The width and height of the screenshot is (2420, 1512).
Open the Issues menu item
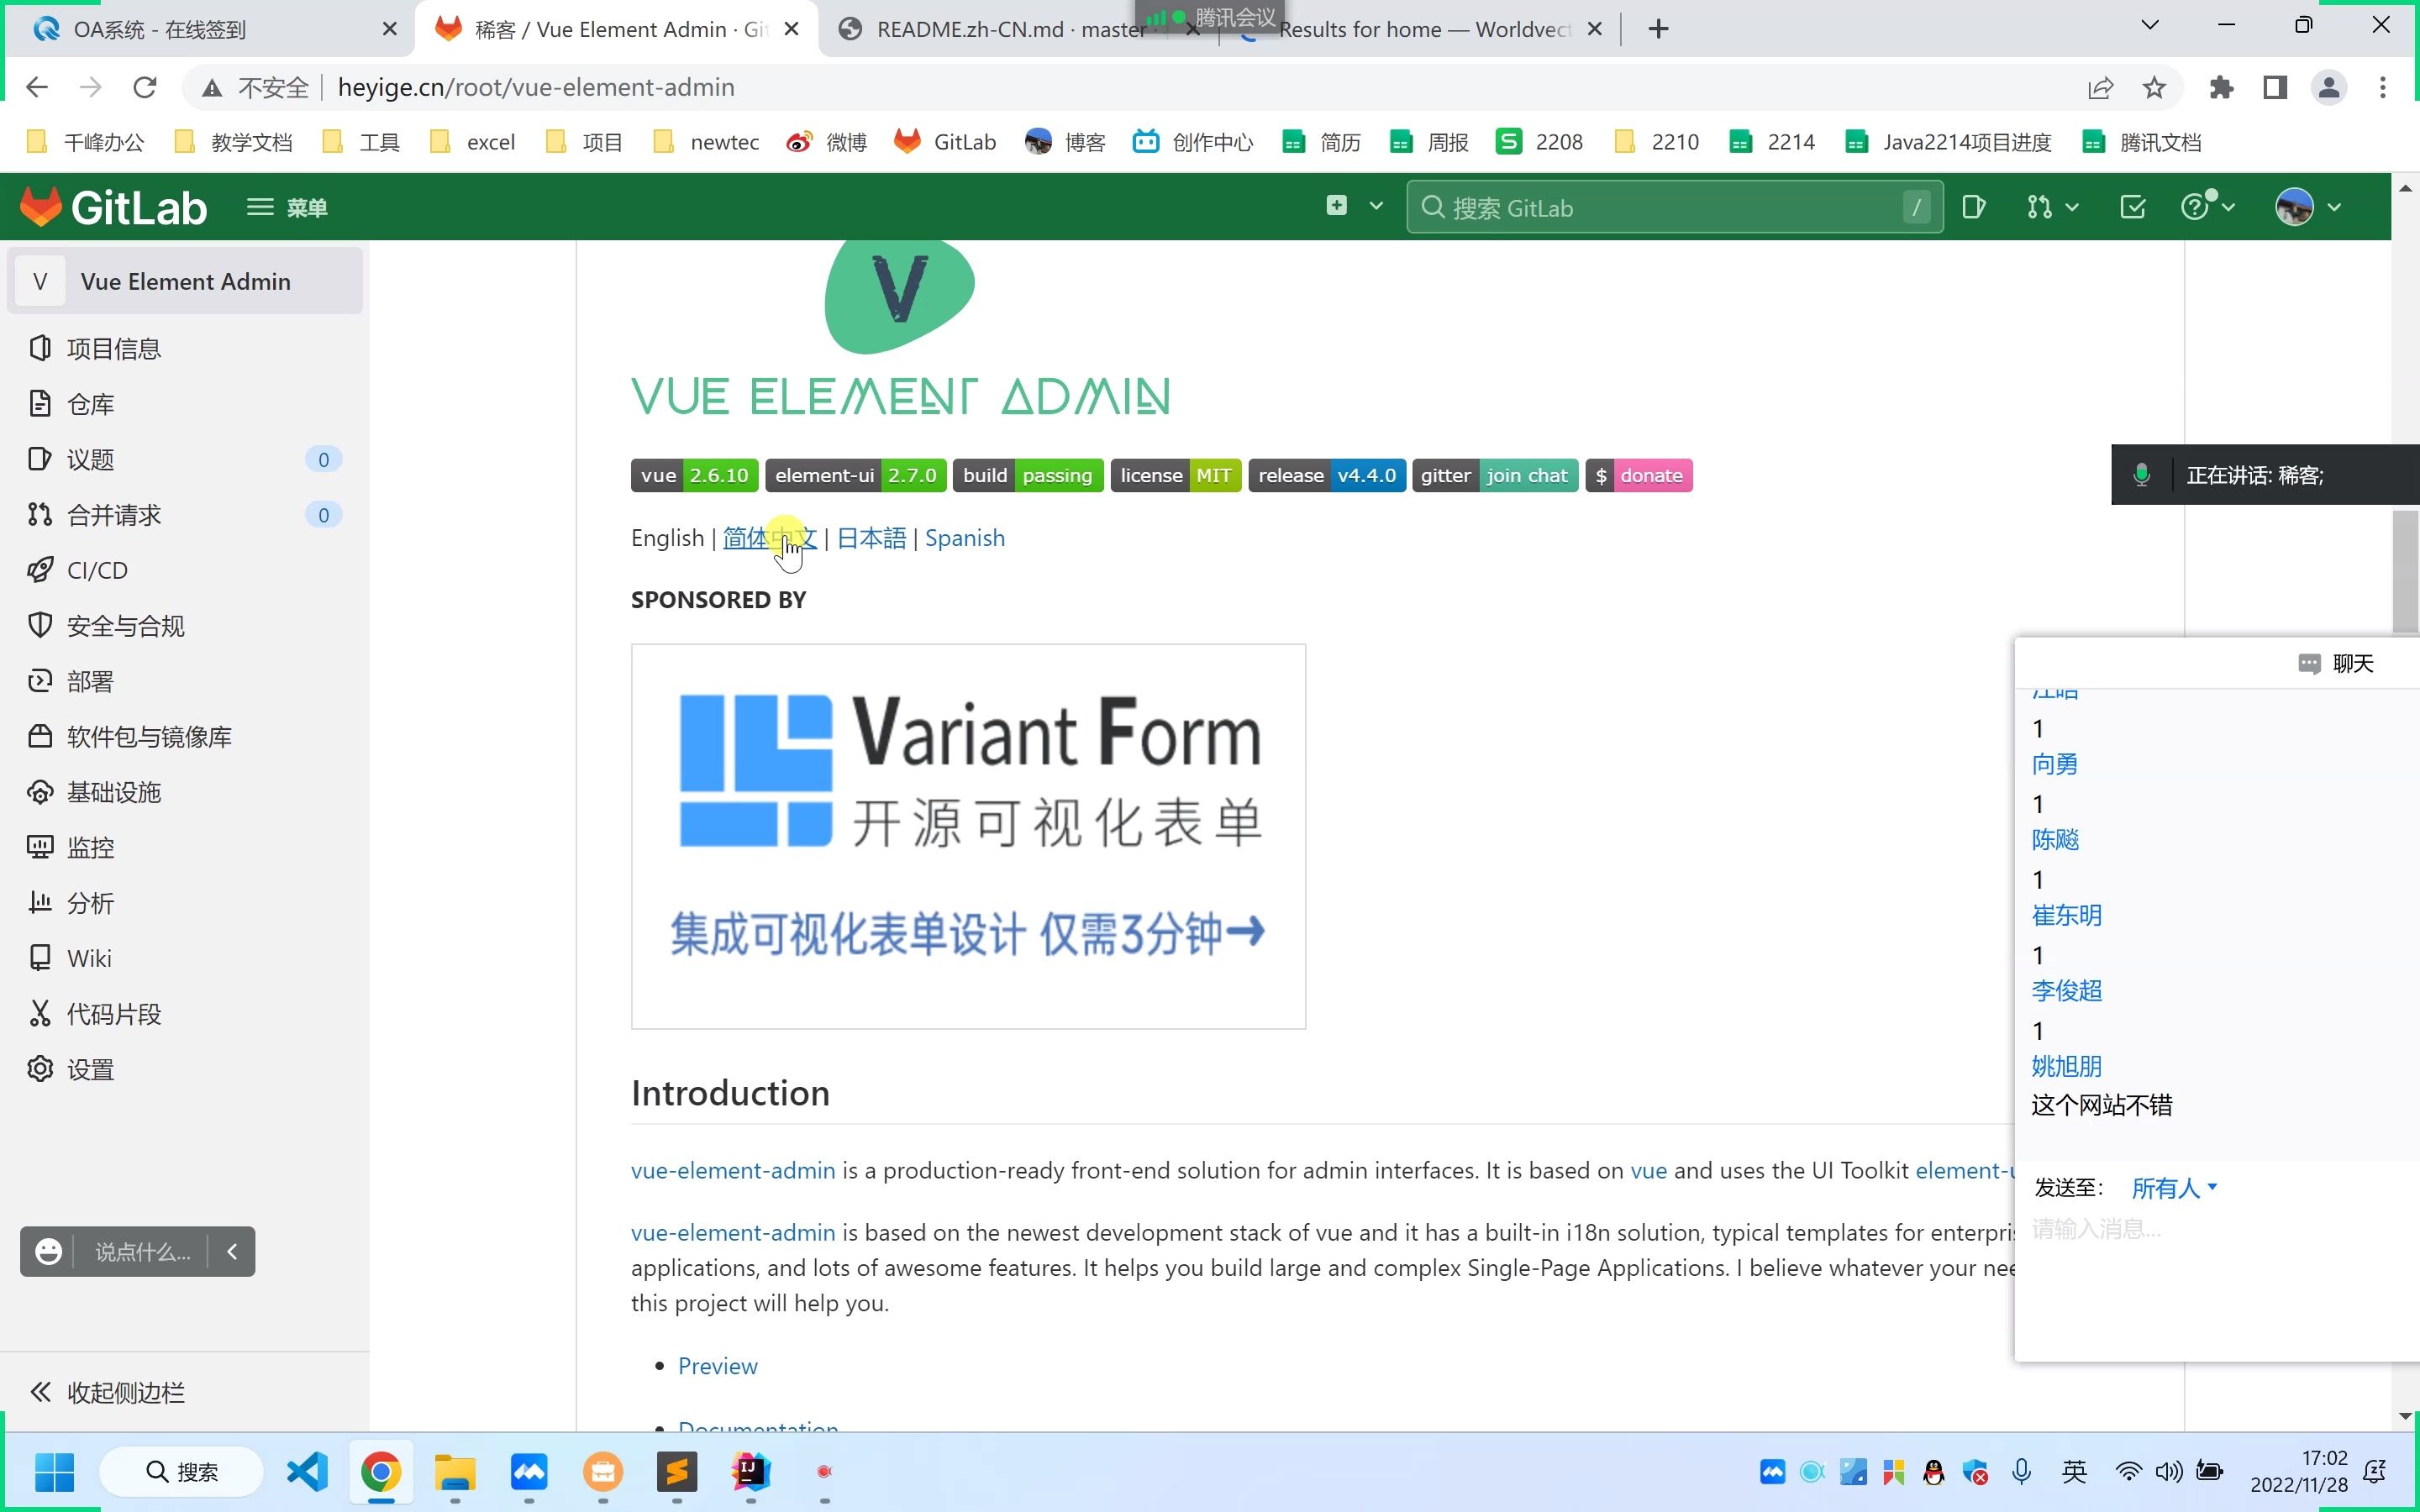(91, 458)
